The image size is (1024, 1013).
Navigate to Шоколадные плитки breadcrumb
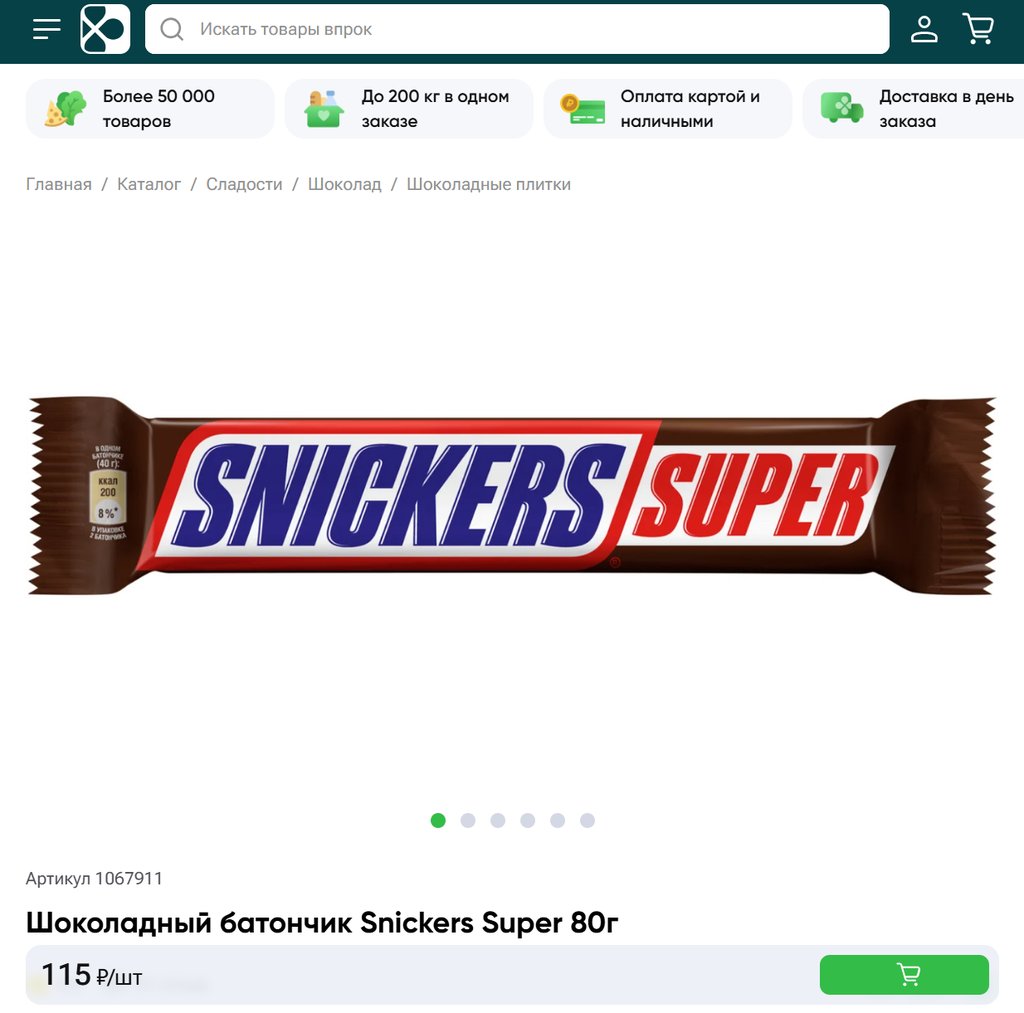coord(488,184)
